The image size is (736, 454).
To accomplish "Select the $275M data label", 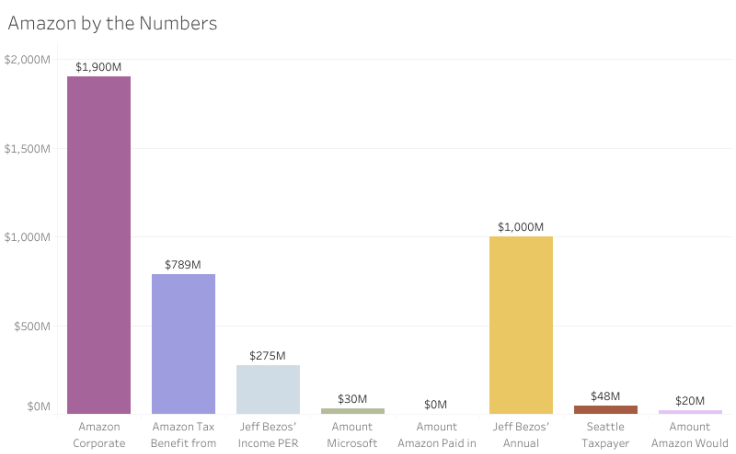I will click(x=268, y=356).
